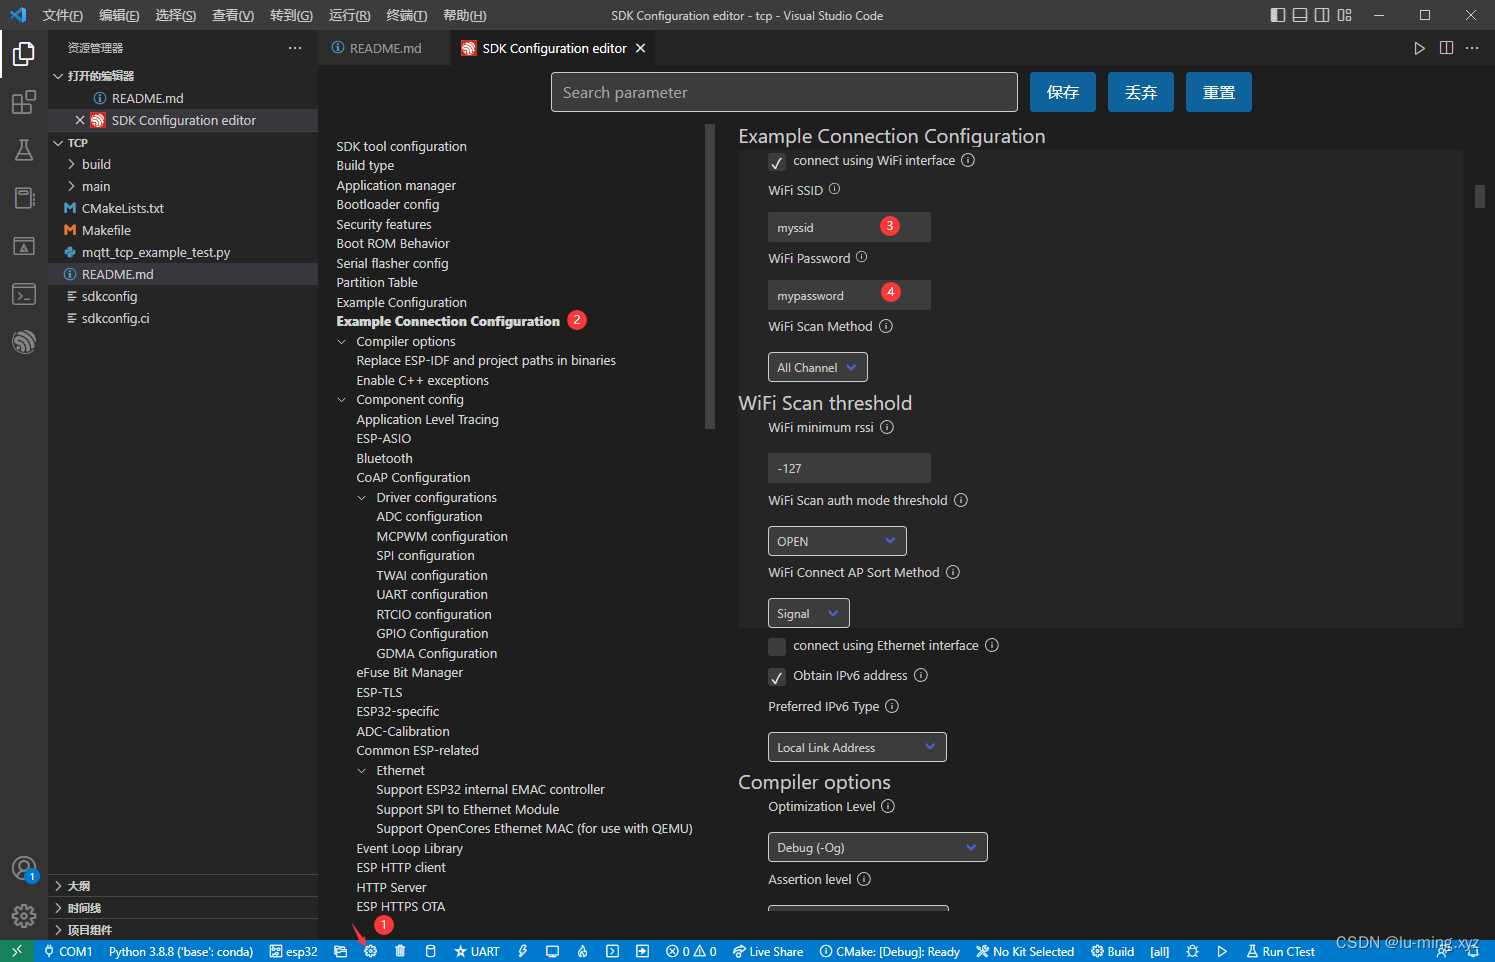Open the Manage gear in activity bar
The height and width of the screenshot is (962, 1495).
pyautogui.click(x=24, y=915)
